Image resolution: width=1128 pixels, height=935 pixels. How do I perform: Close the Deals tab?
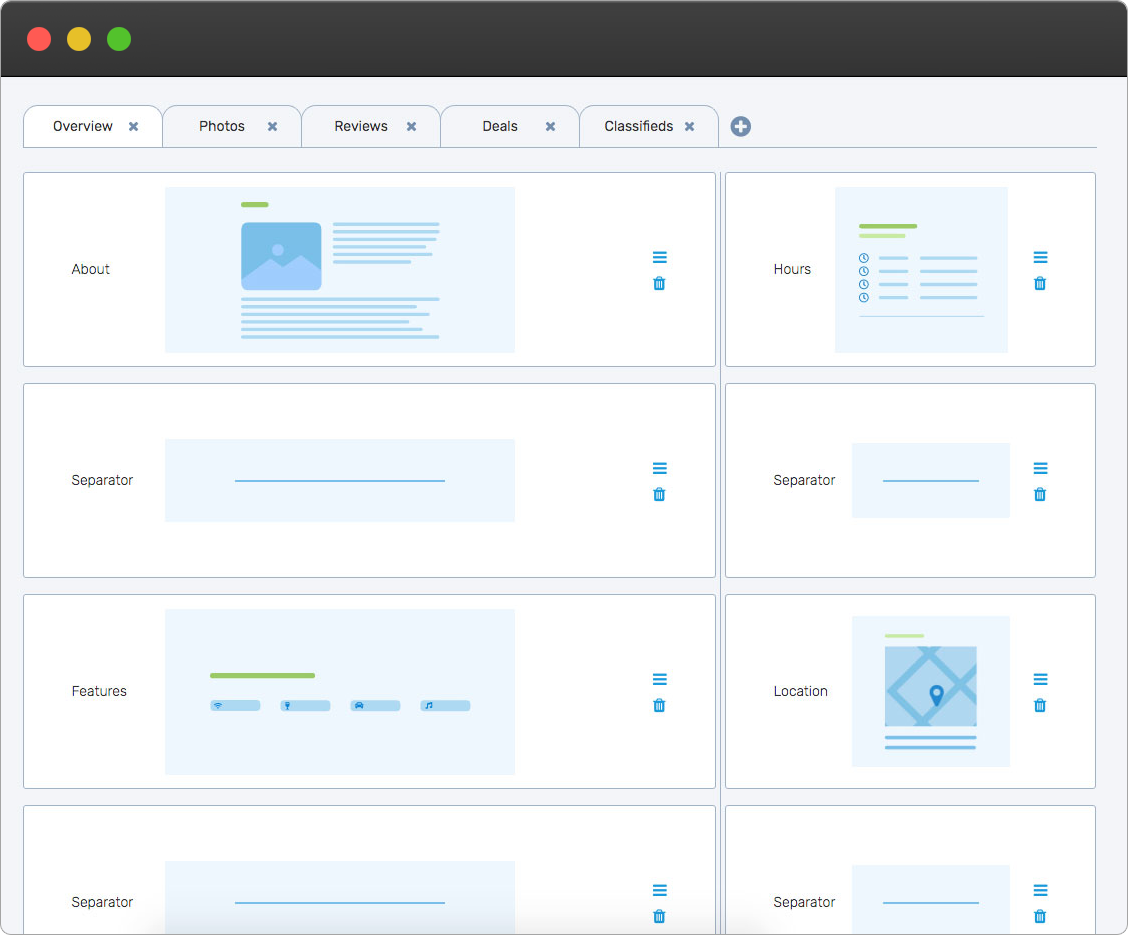point(550,127)
